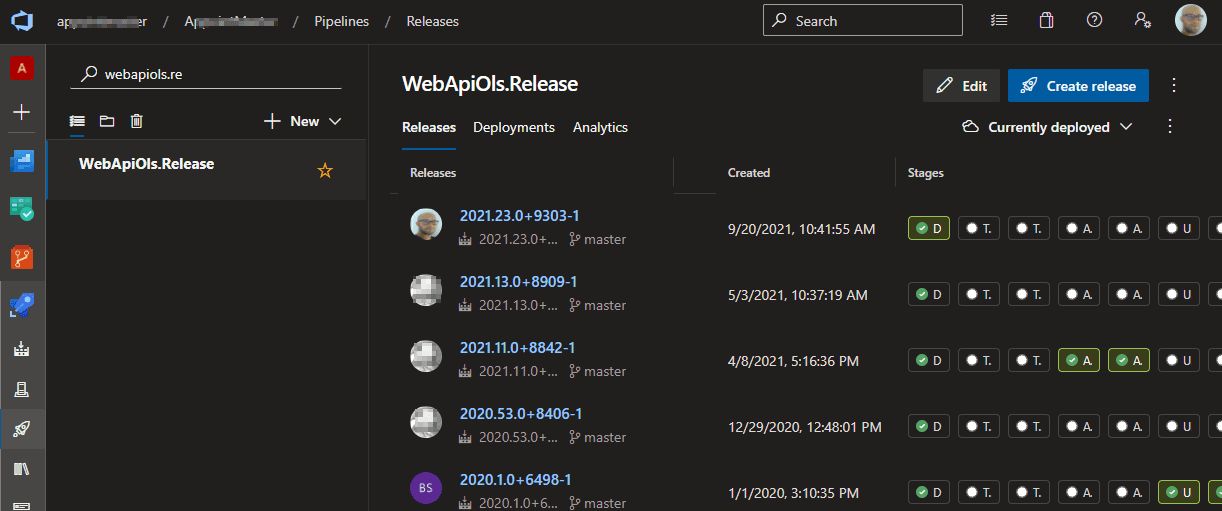Click the D stage of release 2021.13.0+8909-1
The height and width of the screenshot is (511, 1222).
coord(928,294)
